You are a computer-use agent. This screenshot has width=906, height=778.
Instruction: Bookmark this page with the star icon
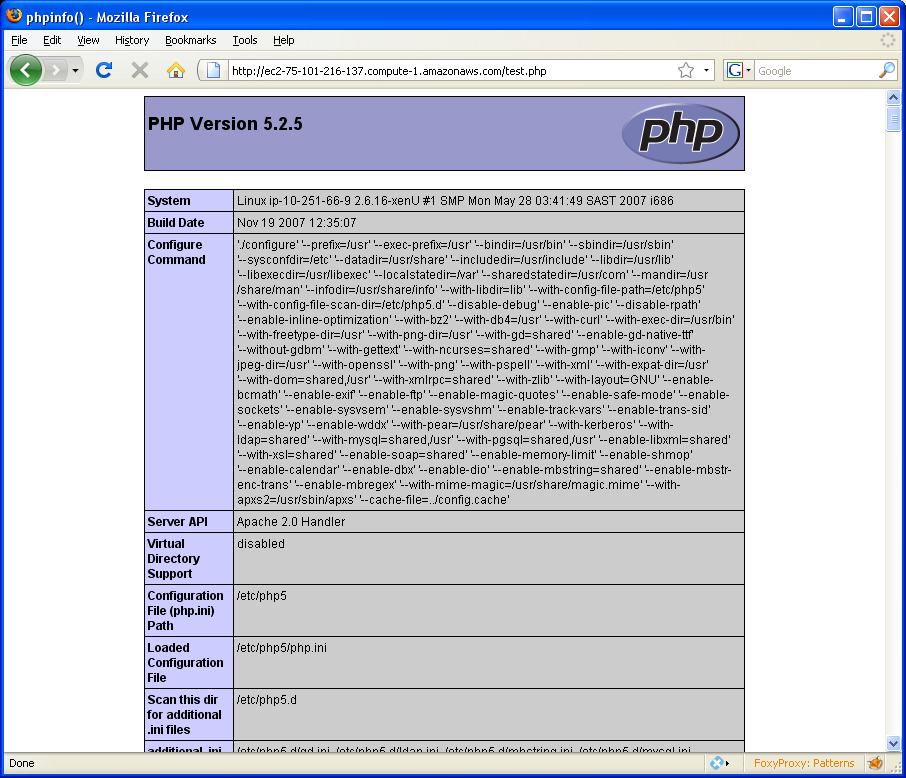pyautogui.click(x=686, y=71)
